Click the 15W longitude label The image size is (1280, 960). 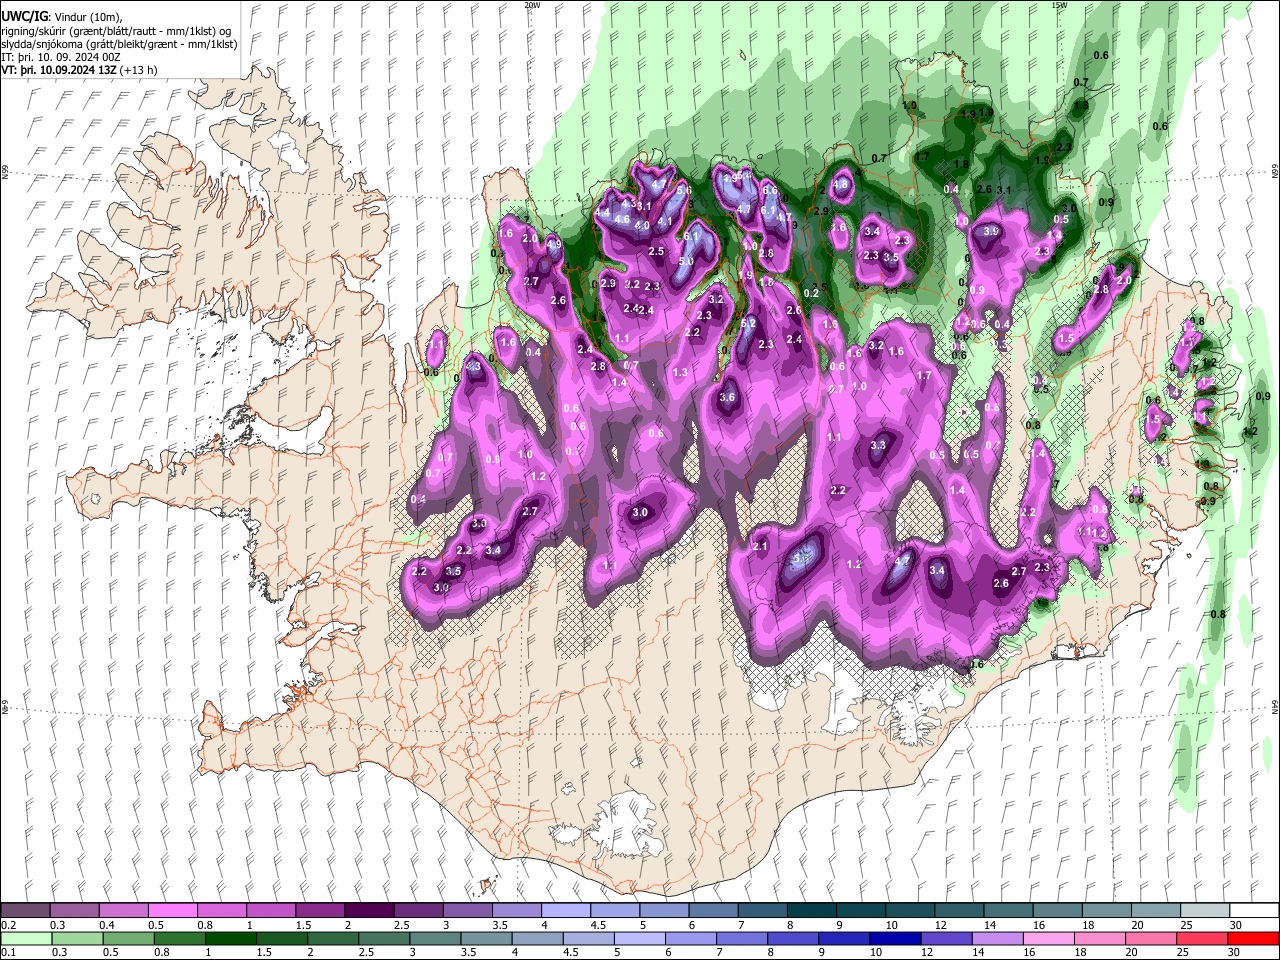coord(1059,5)
